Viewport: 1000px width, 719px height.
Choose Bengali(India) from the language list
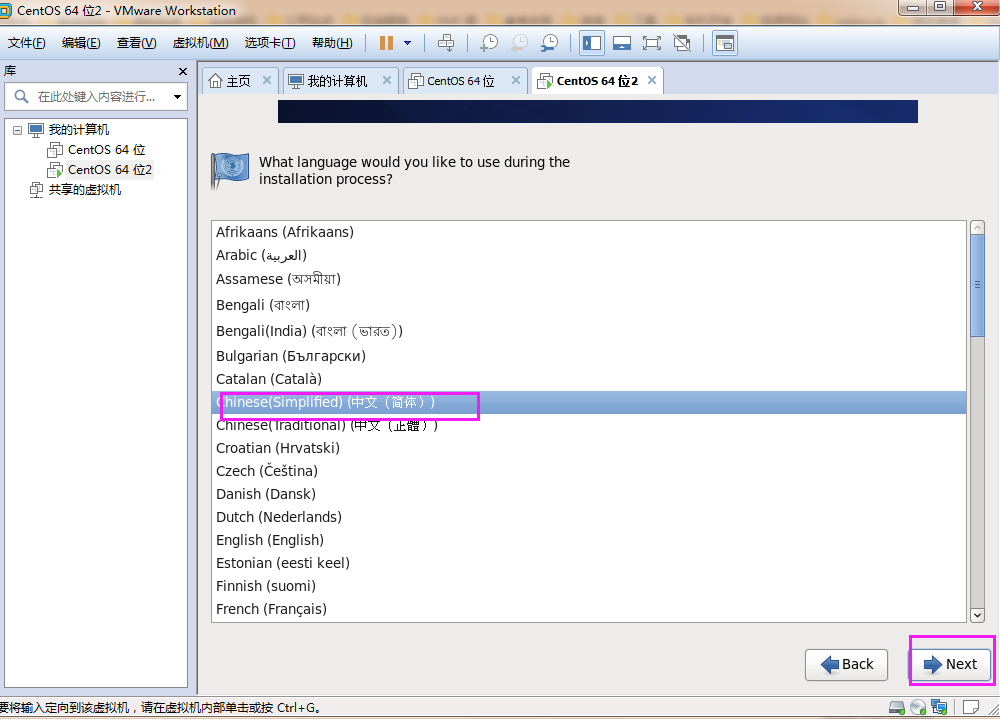tap(589, 331)
